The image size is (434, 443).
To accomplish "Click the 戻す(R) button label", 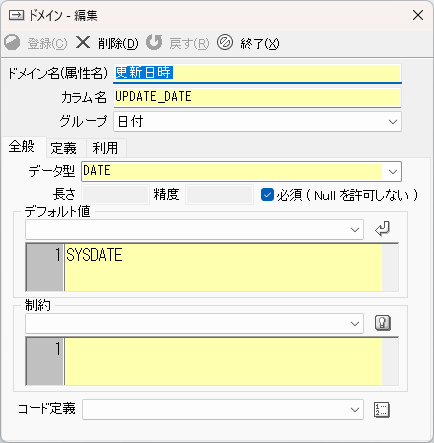I will (189, 44).
